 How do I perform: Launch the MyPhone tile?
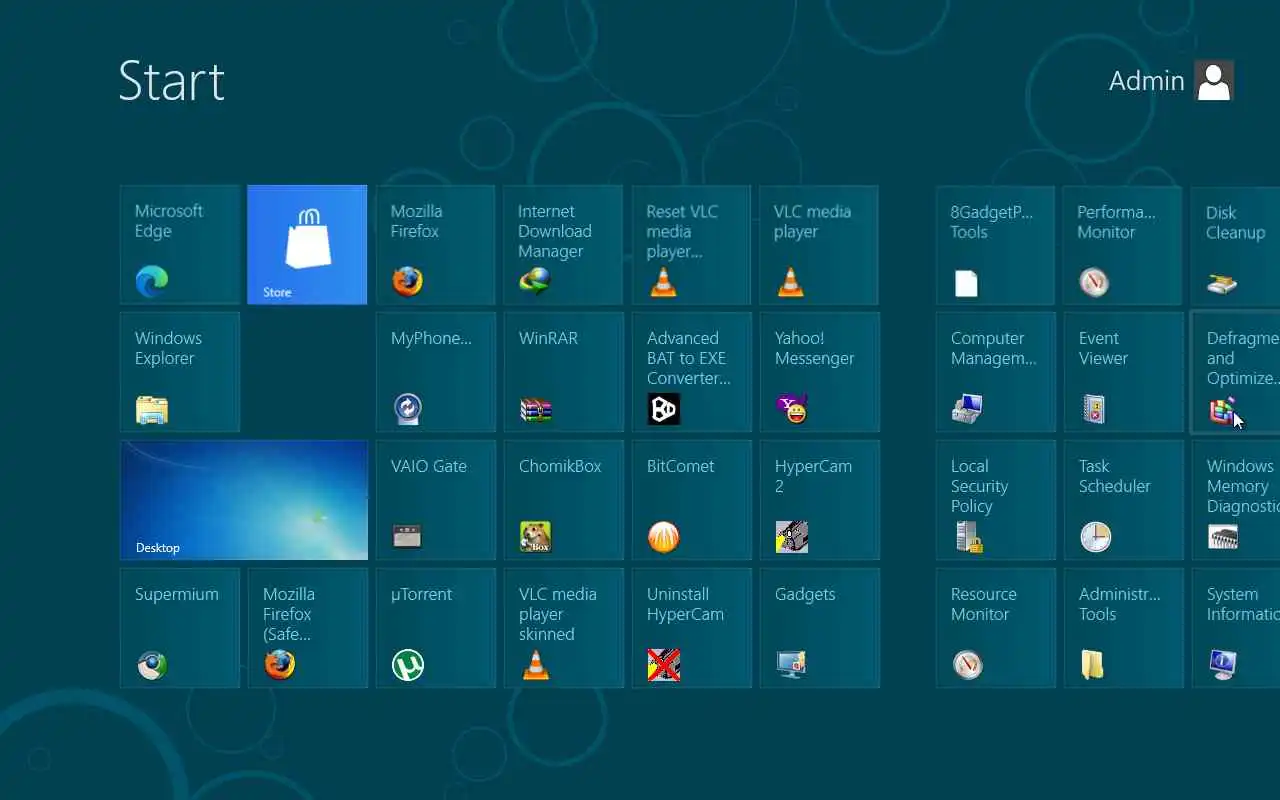click(435, 372)
